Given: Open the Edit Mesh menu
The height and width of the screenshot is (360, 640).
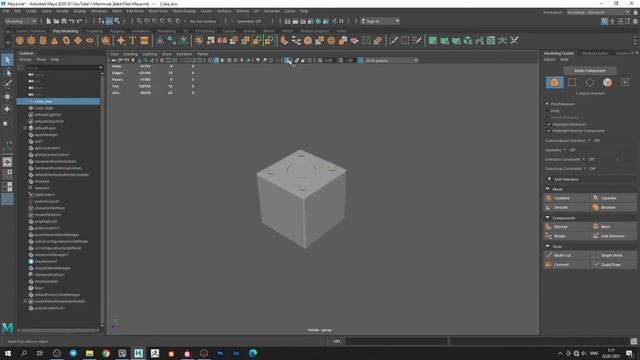Looking at the screenshot, I should click(x=135, y=11).
